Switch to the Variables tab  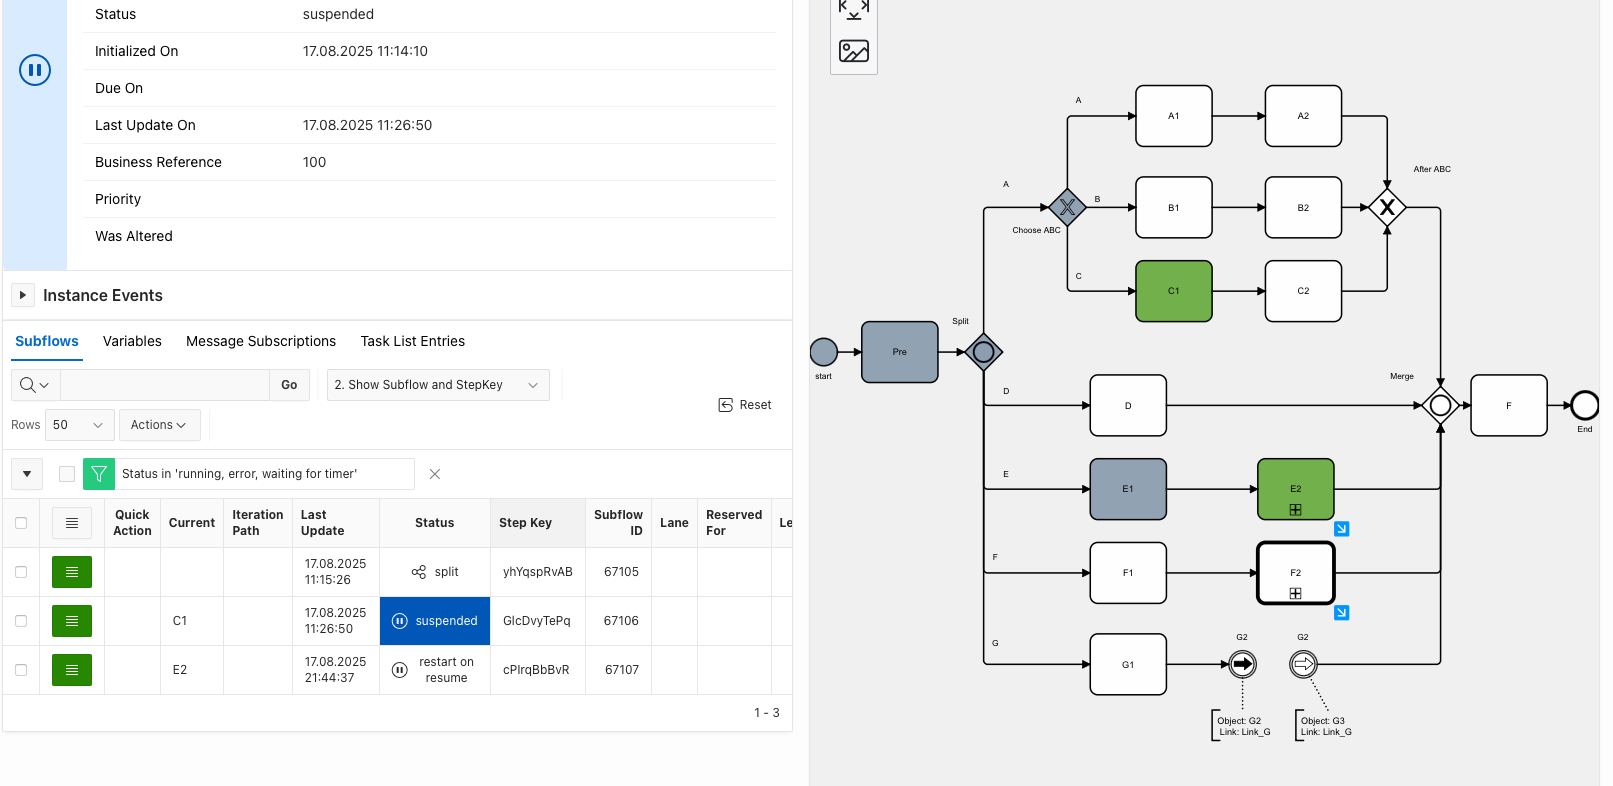pyautogui.click(x=132, y=341)
